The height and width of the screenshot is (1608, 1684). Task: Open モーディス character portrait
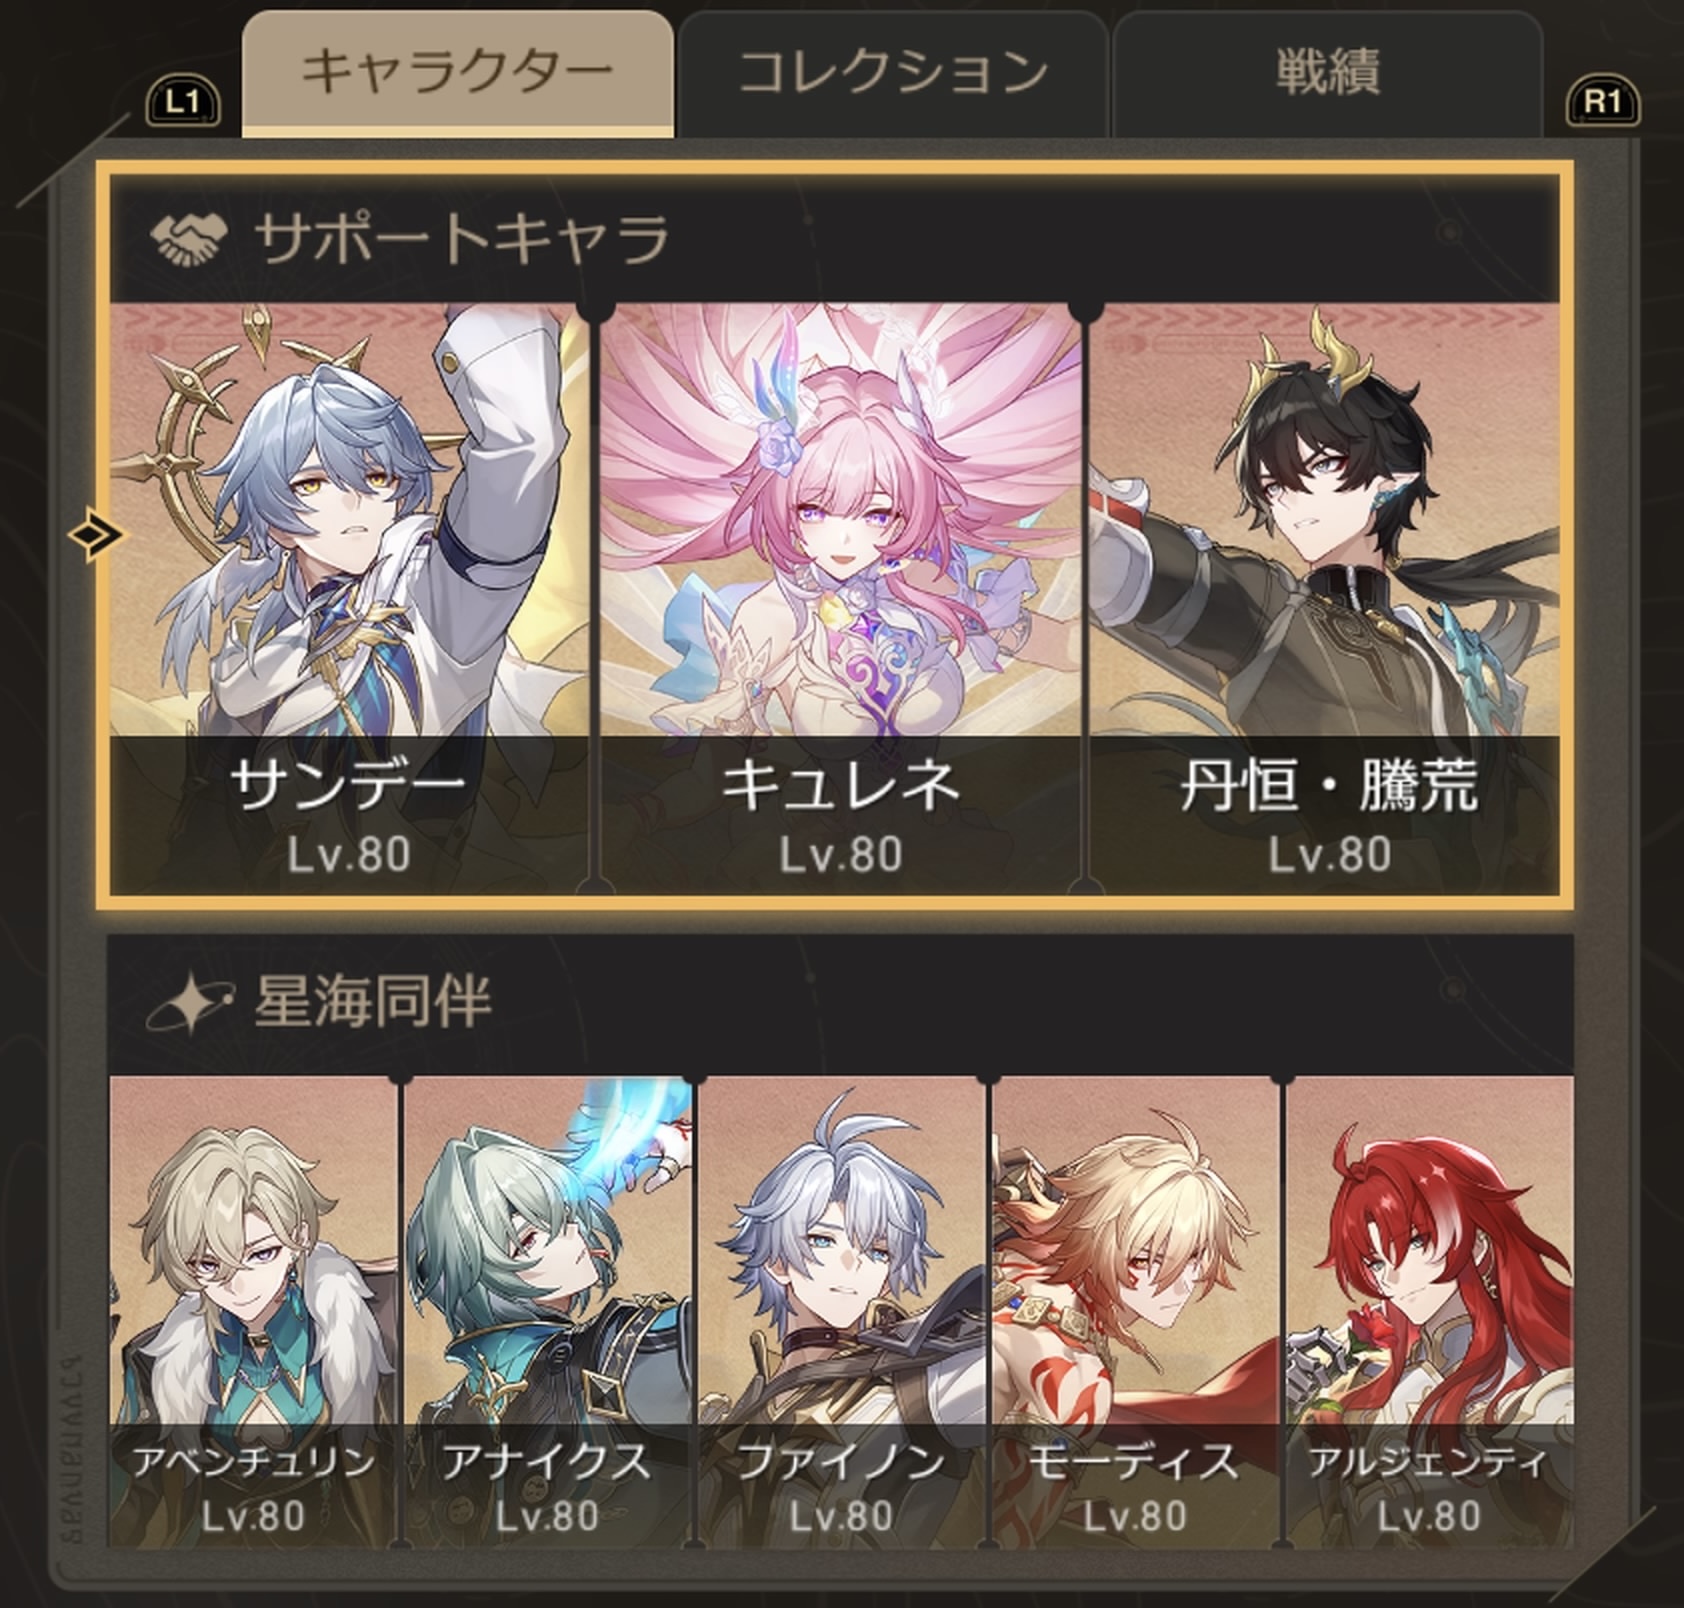pos(1135,1311)
